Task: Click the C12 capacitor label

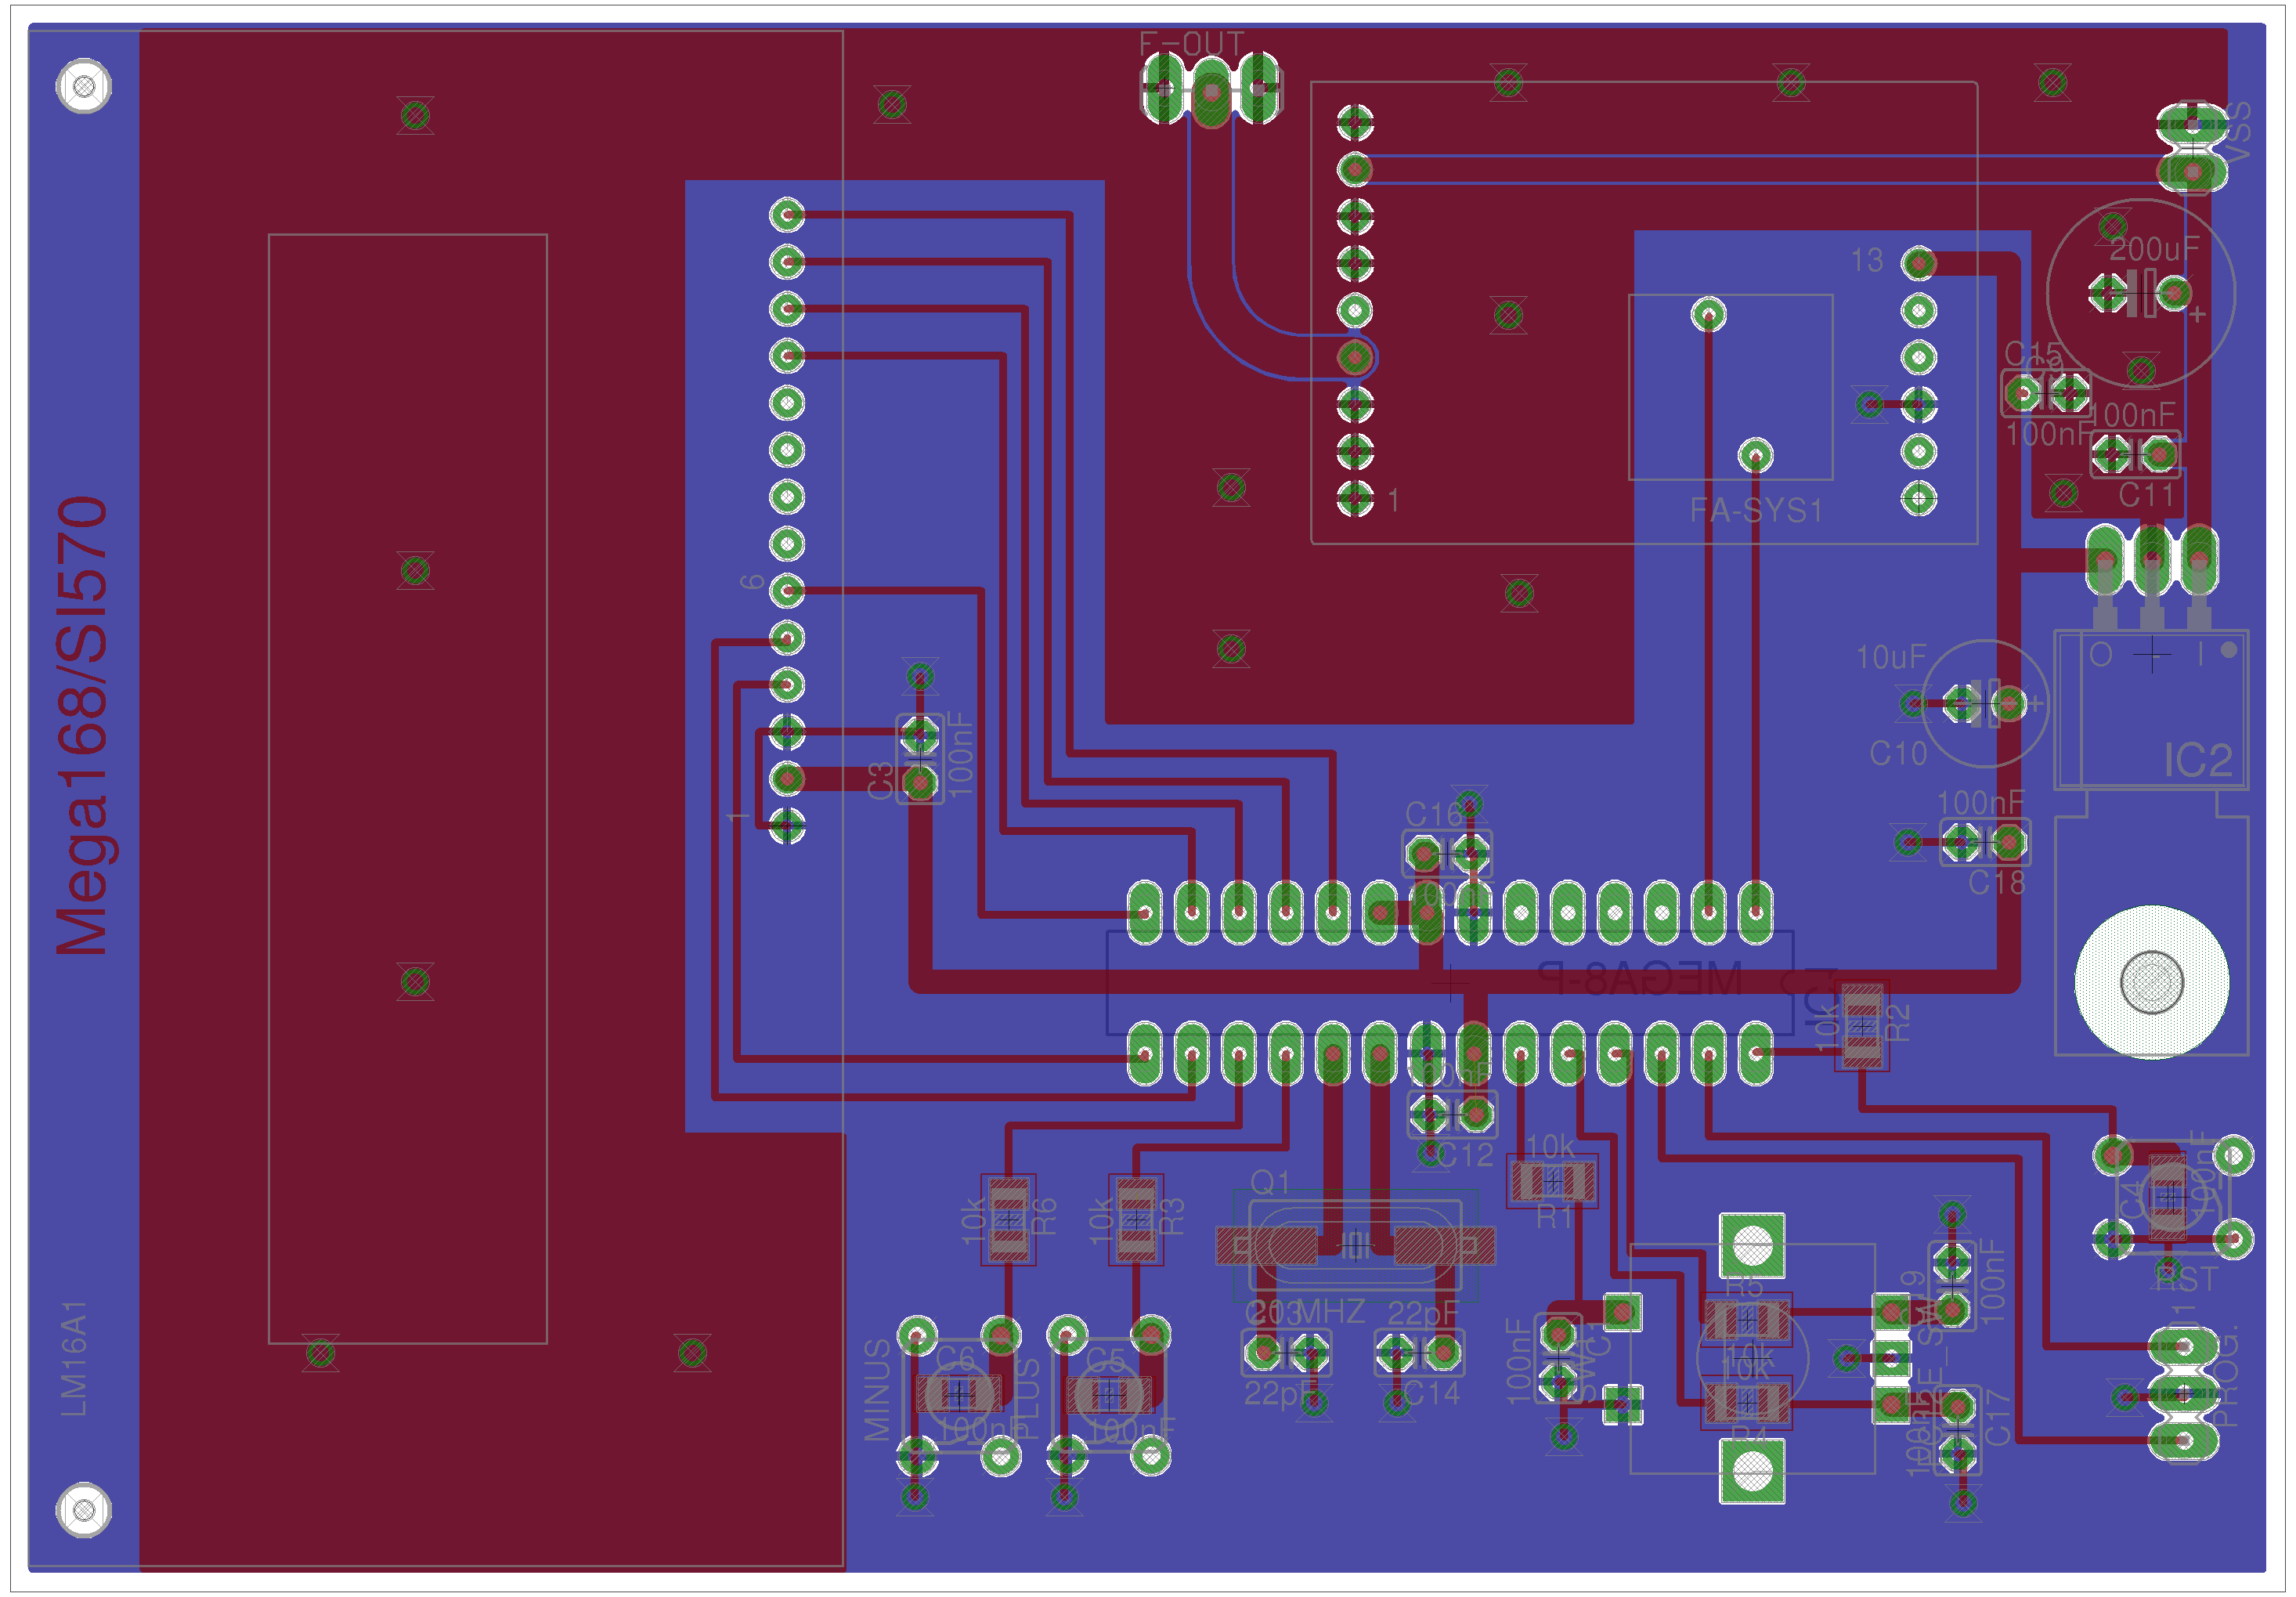Action: 1464,1156
